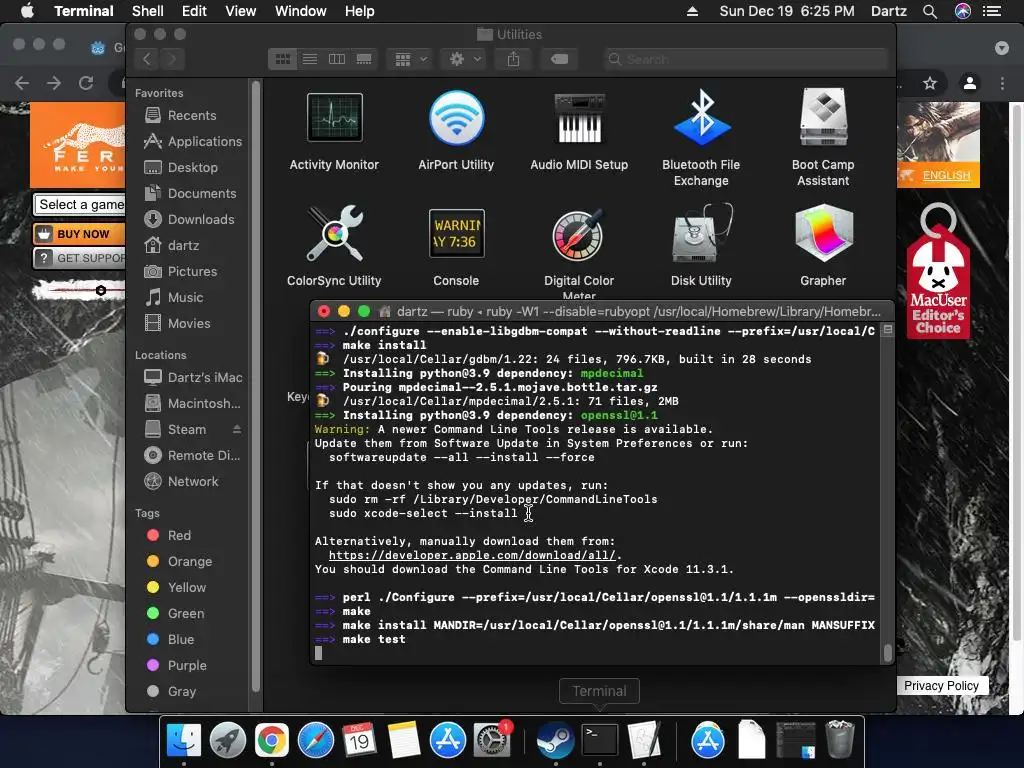The image size is (1024, 768).
Task: Click BUY NOW button in browser
Action: pyautogui.click(x=78, y=234)
